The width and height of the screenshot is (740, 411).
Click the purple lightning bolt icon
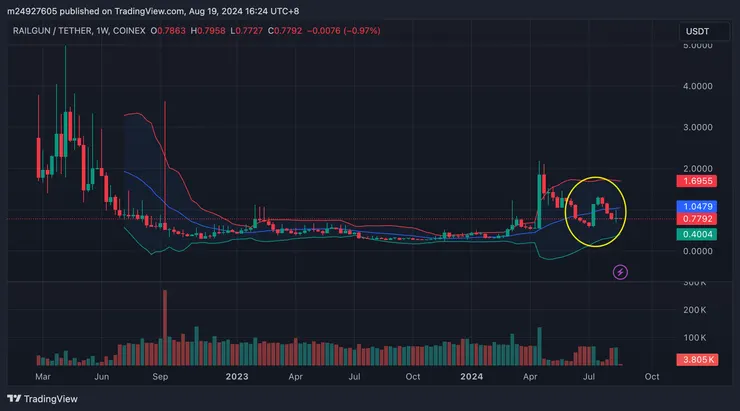tap(620, 272)
